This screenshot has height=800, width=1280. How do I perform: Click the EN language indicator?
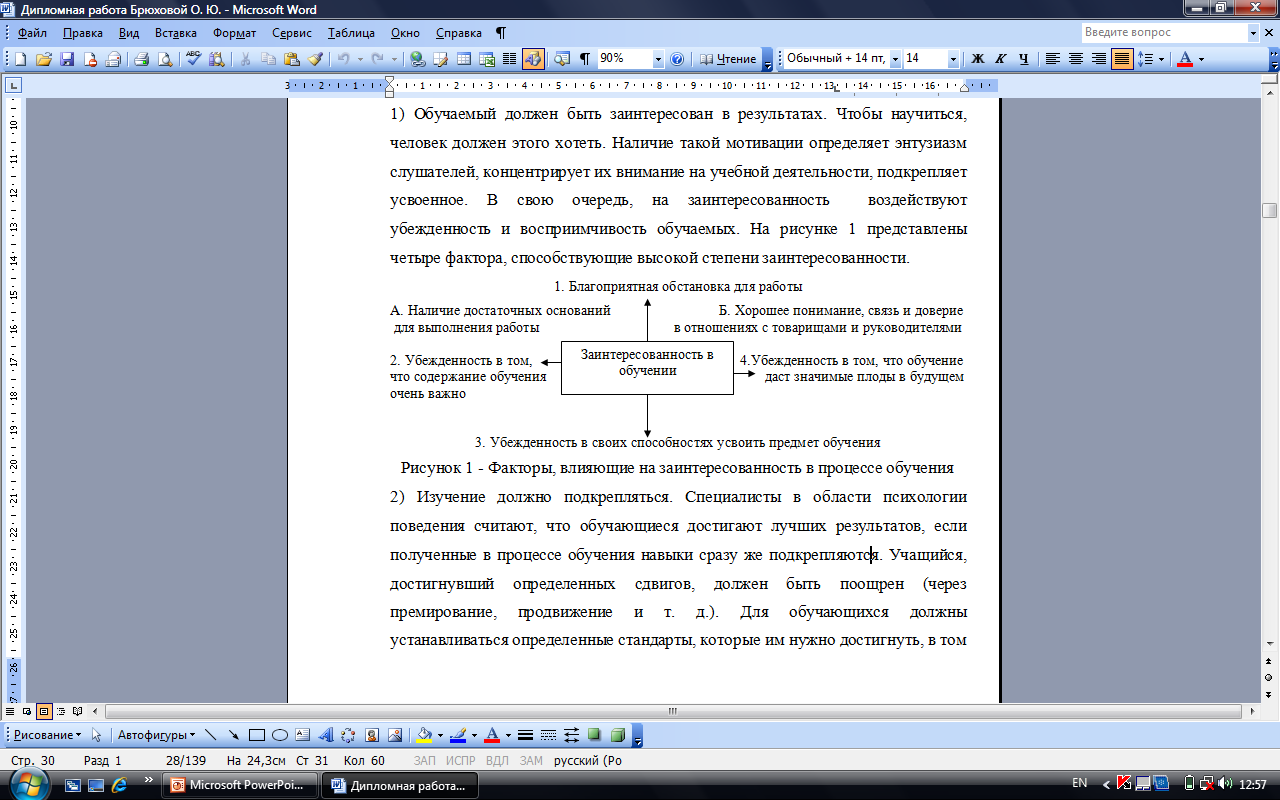[x=1080, y=783]
